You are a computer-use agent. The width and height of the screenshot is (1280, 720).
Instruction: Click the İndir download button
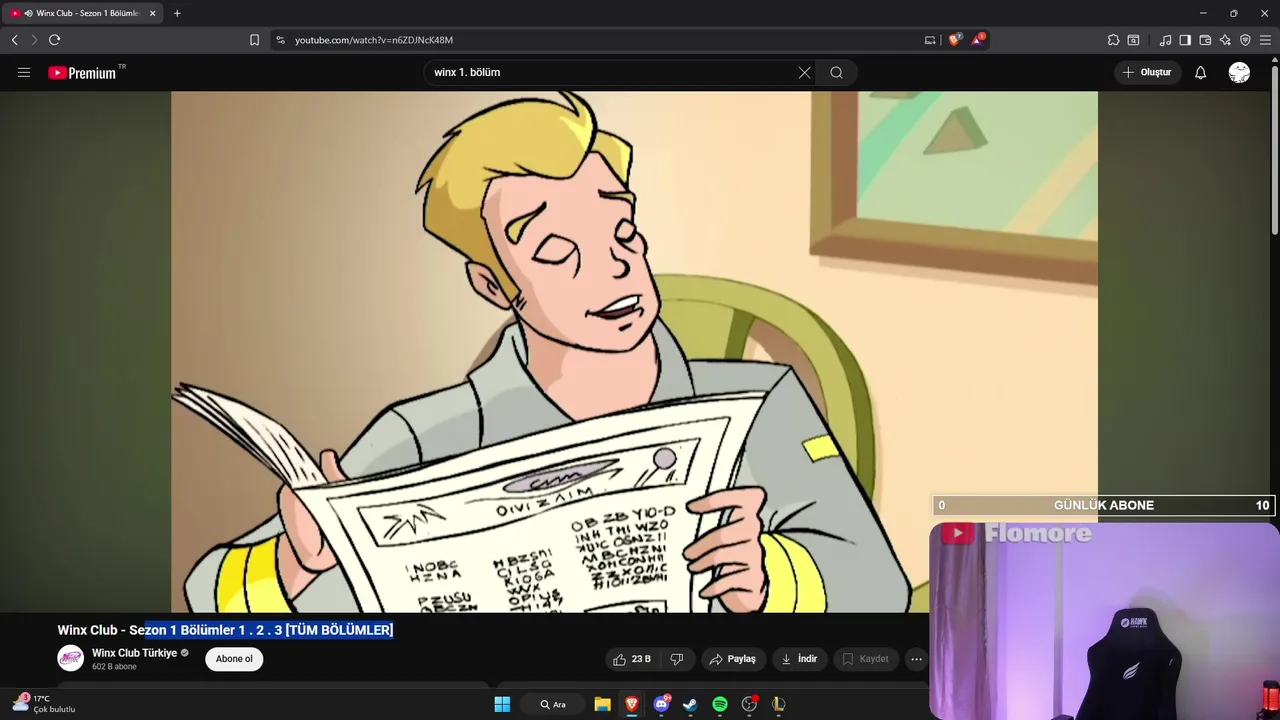[x=799, y=659]
